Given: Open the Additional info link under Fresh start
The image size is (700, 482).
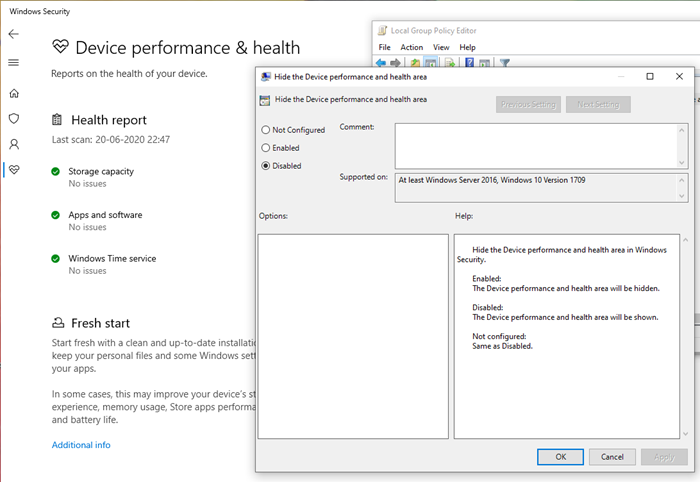Looking at the screenshot, I should point(81,445).
